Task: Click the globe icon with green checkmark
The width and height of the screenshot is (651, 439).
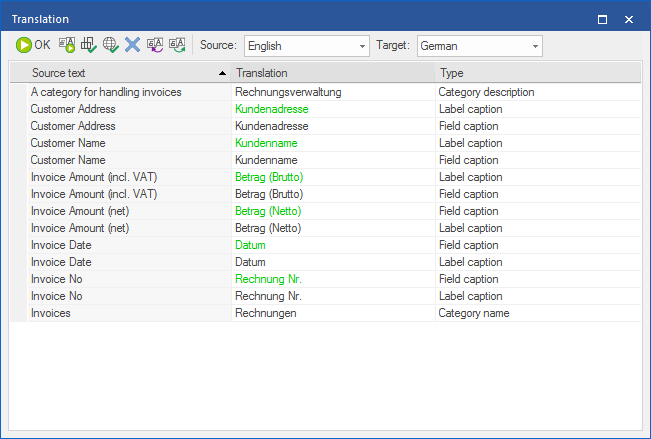Action: (111, 45)
